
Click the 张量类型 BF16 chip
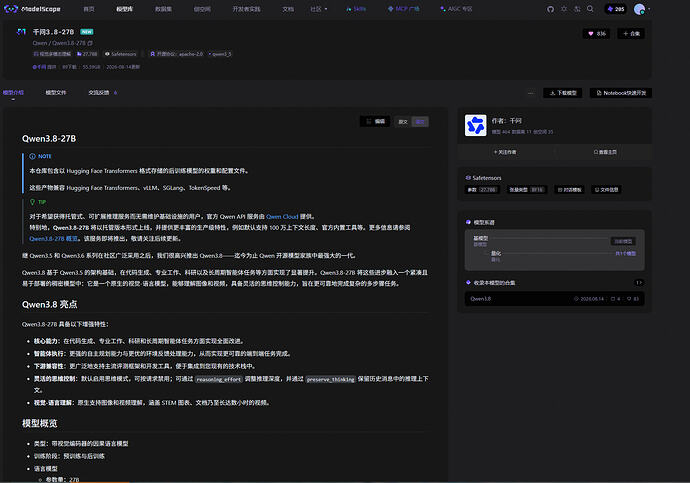point(527,190)
